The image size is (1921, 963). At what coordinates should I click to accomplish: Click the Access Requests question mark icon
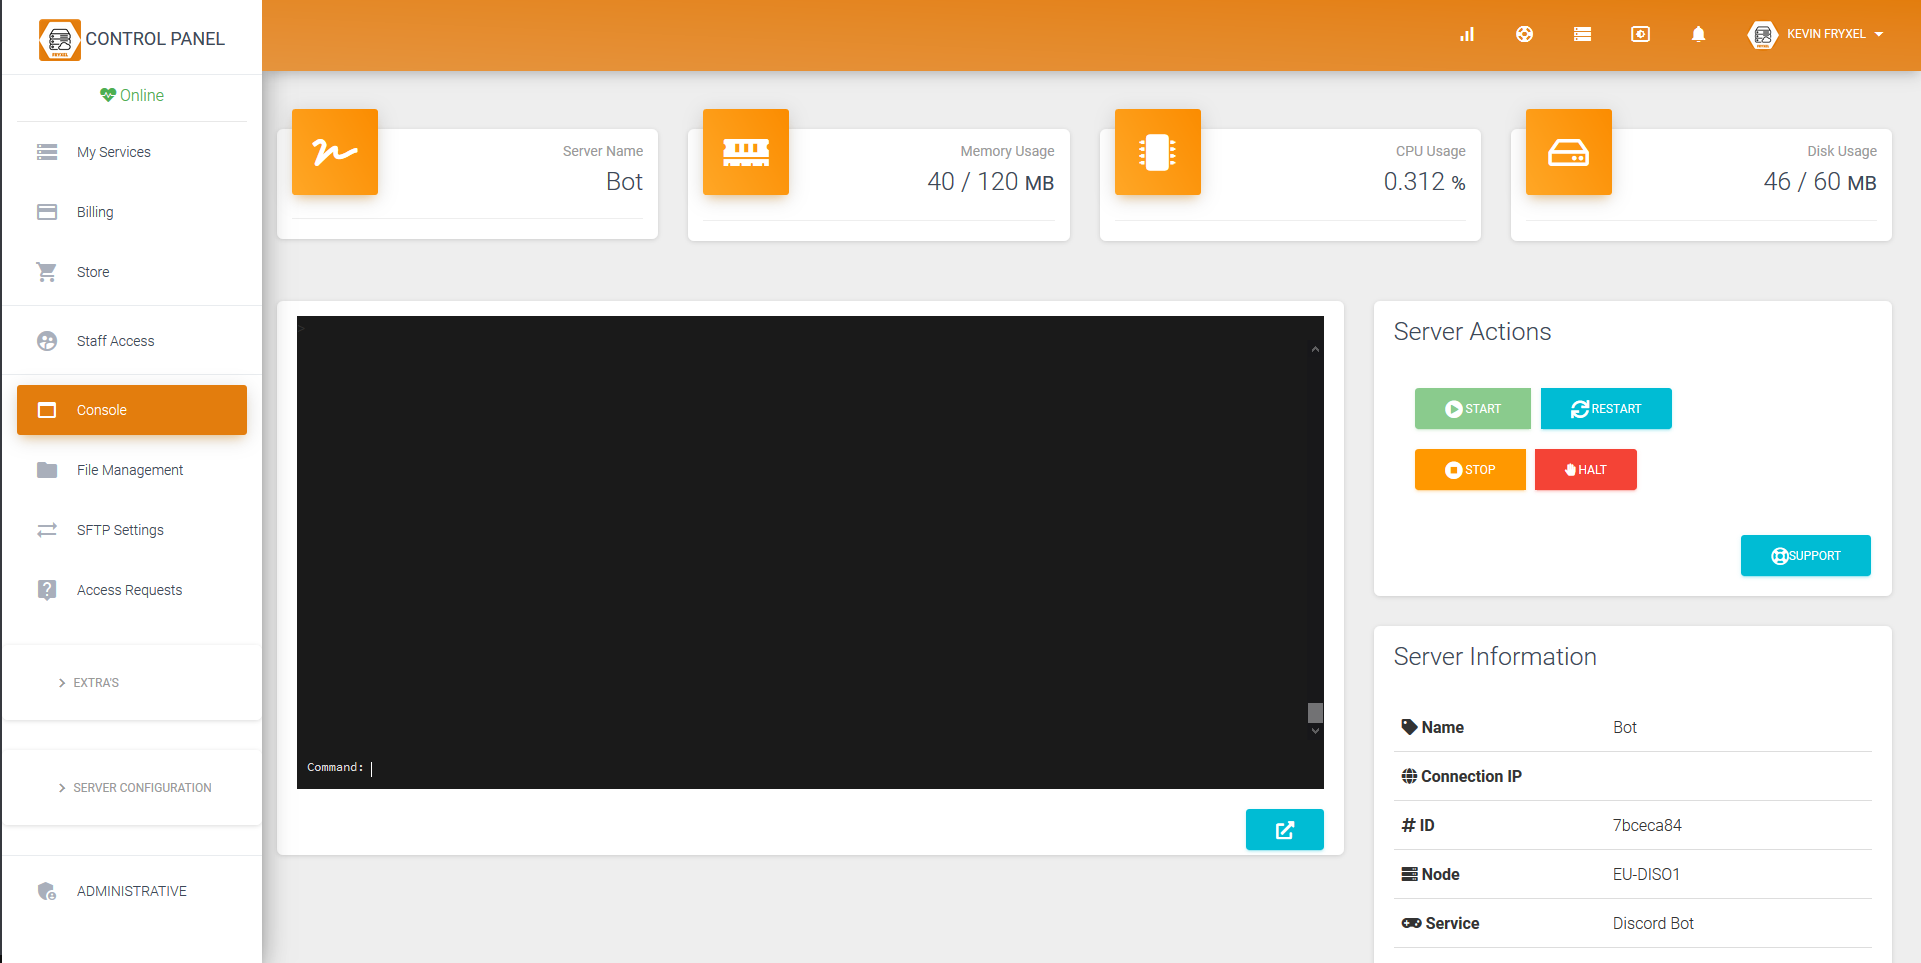(47, 590)
